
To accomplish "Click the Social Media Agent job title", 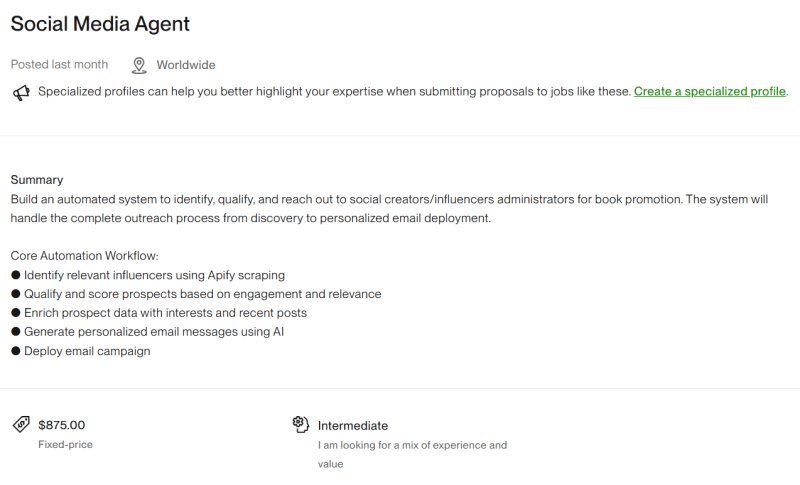I will 100,24.
